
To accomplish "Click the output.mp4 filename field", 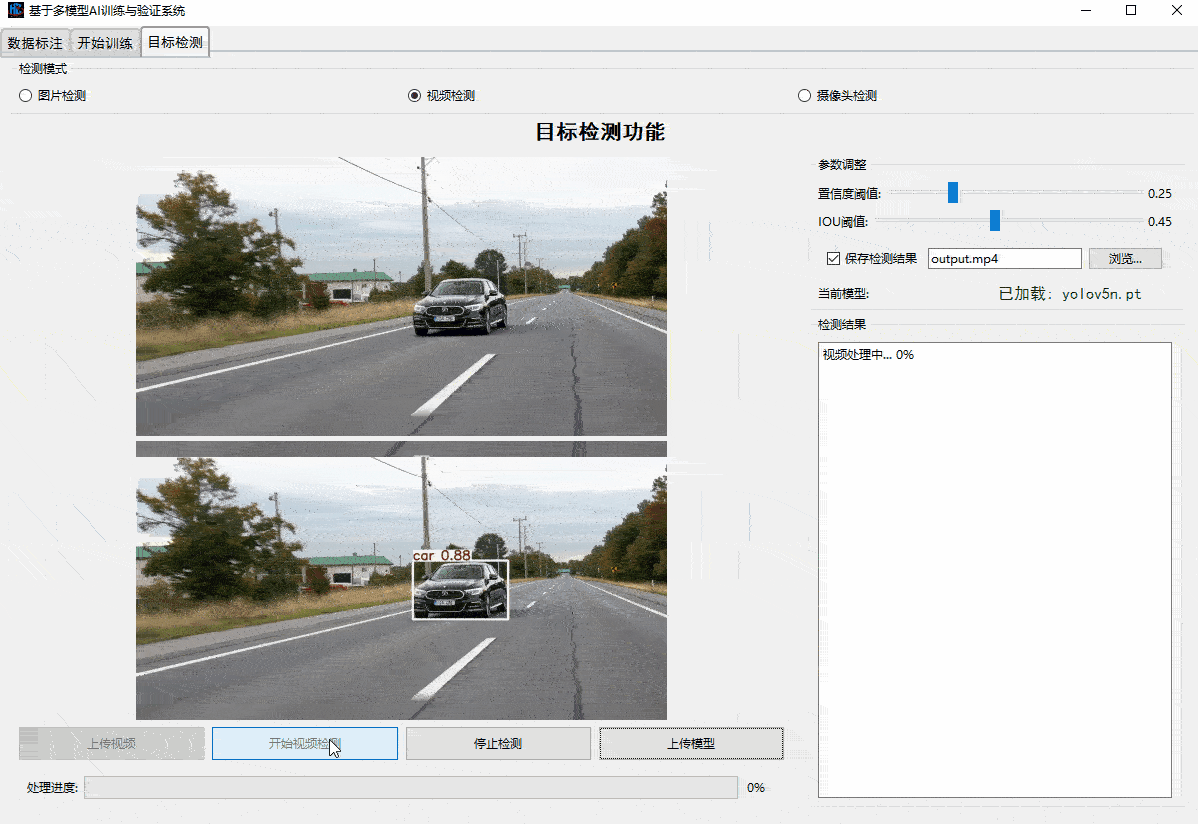I will [x=1005, y=258].
